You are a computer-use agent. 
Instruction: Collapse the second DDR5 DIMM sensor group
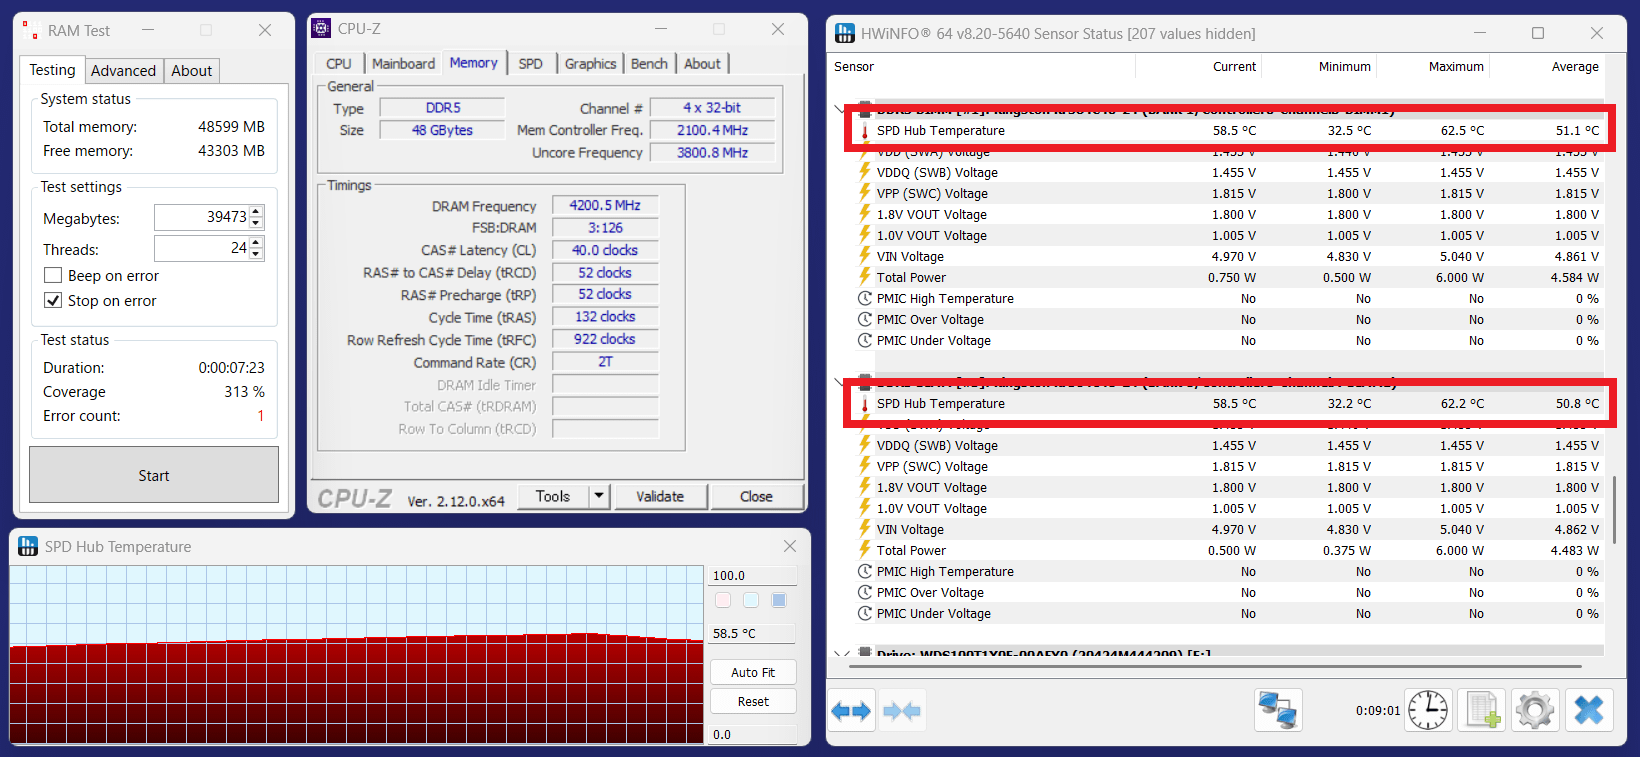tap(839, 382)
